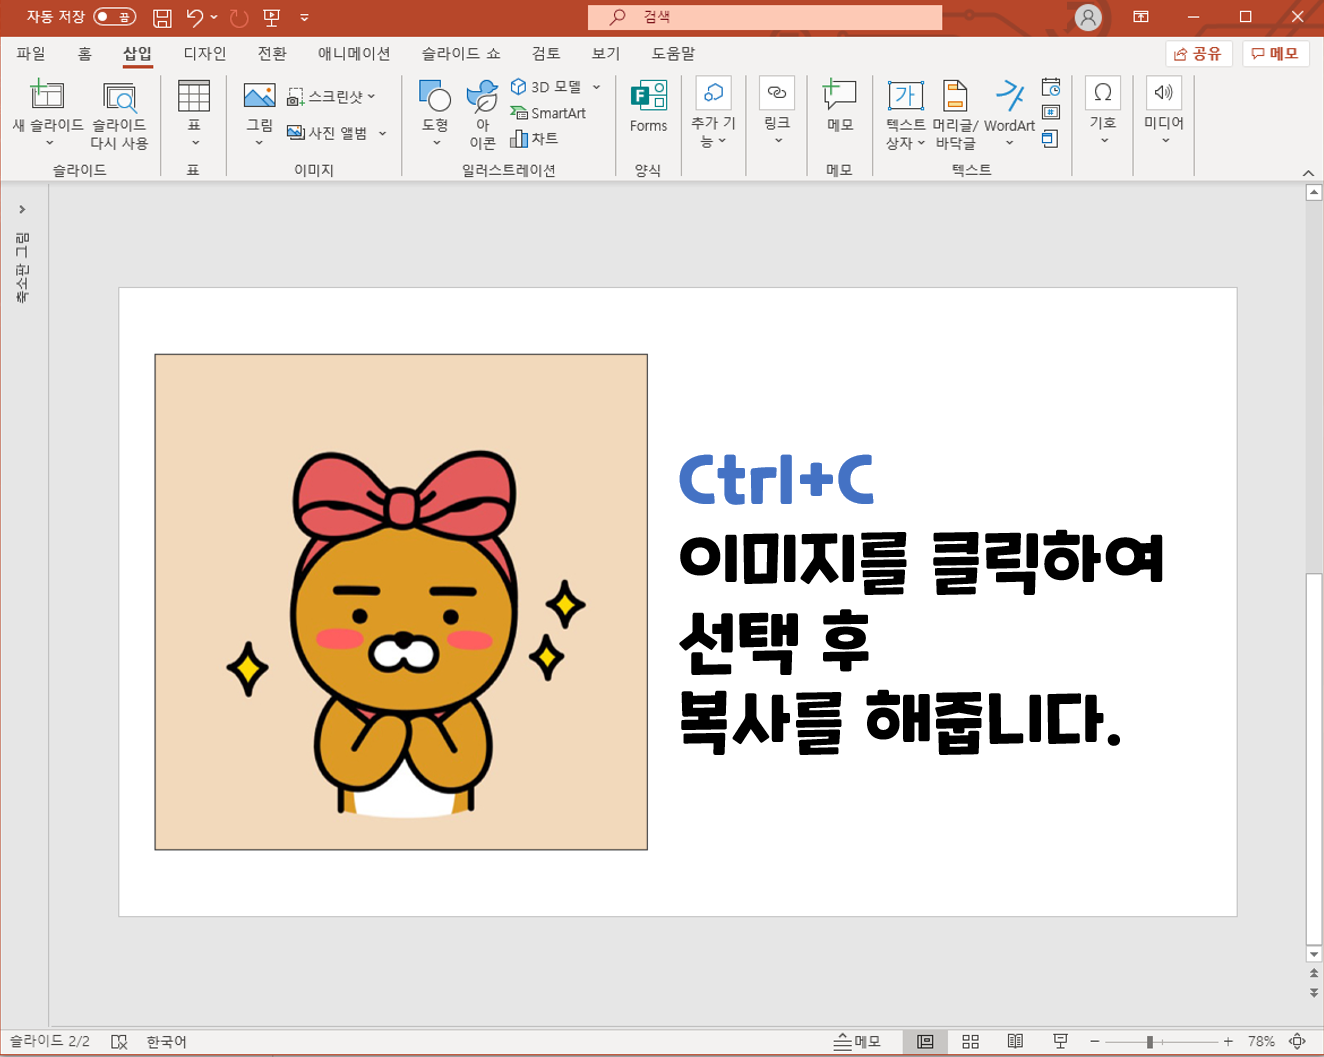Switch to the 홈 tab
Viewport: 1324px width, 1057px height.
[84, 54]
